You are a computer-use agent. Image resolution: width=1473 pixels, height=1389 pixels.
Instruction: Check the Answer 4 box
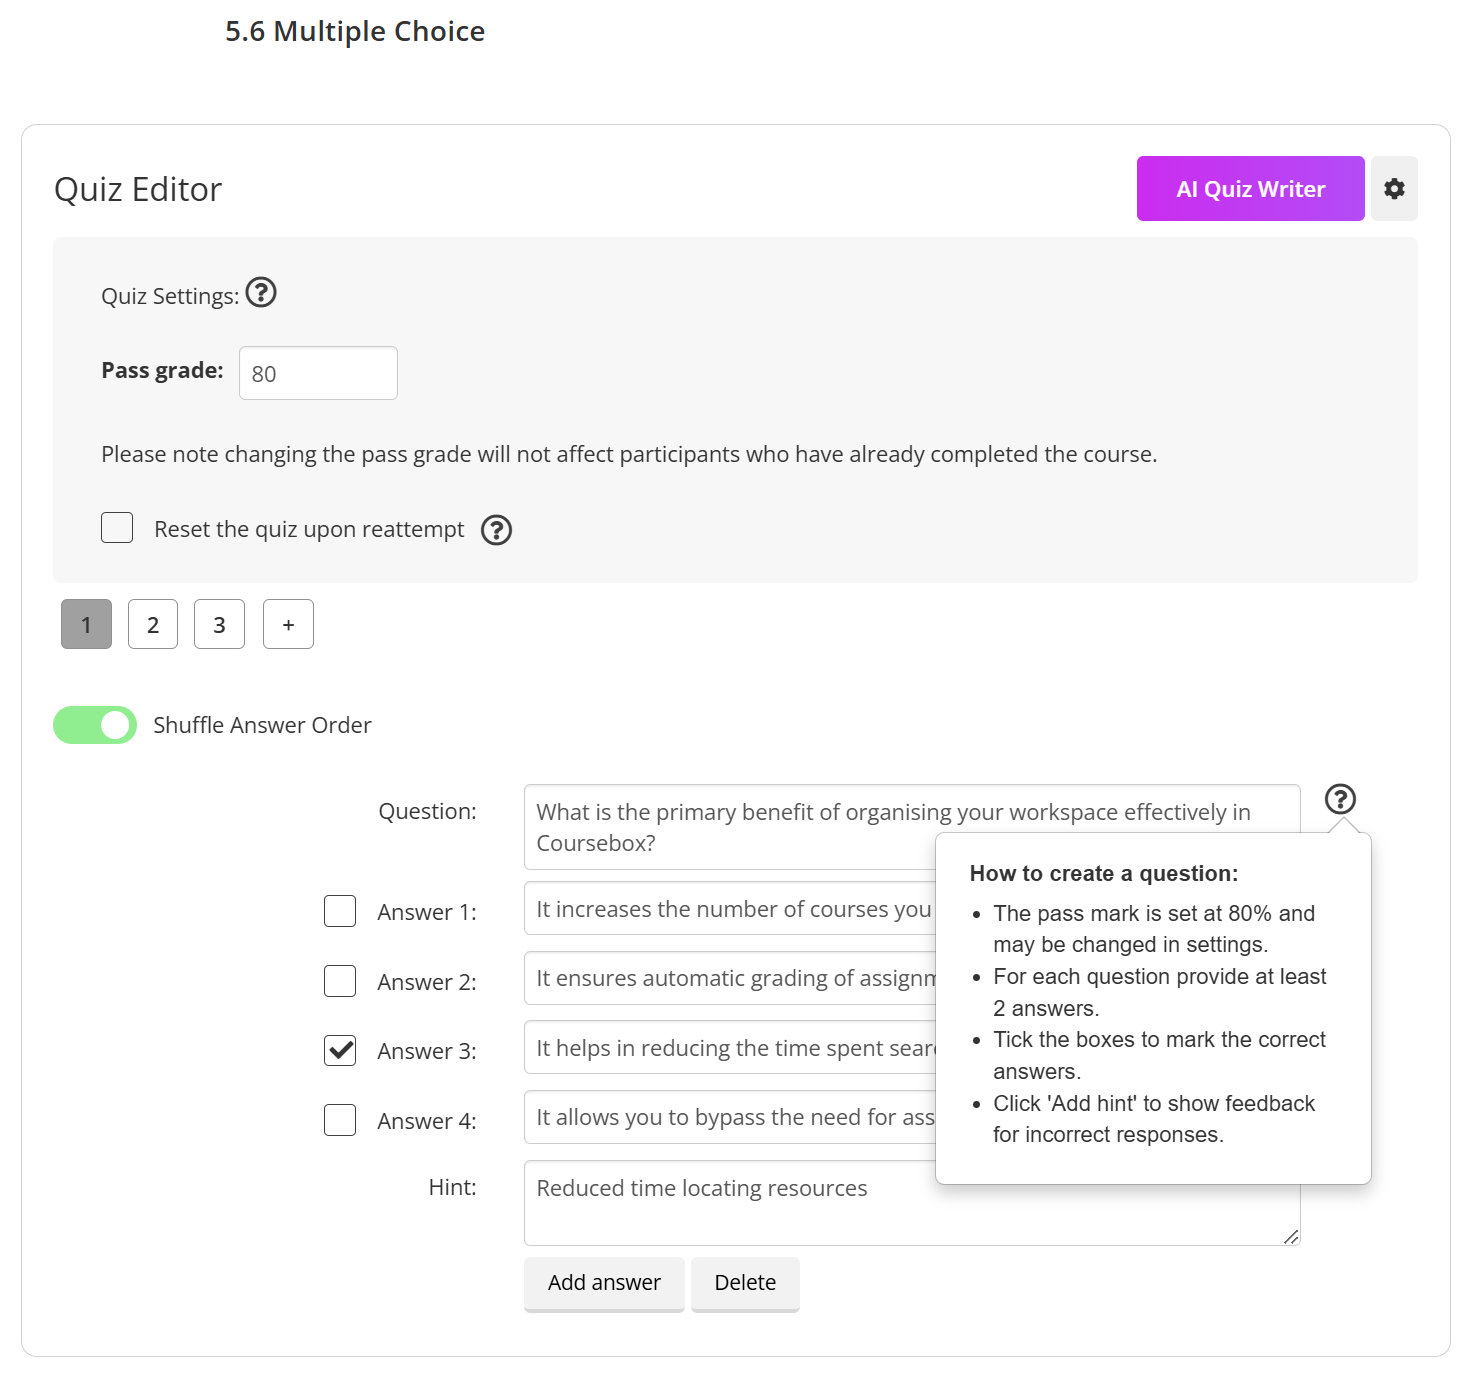point(340,1120)
